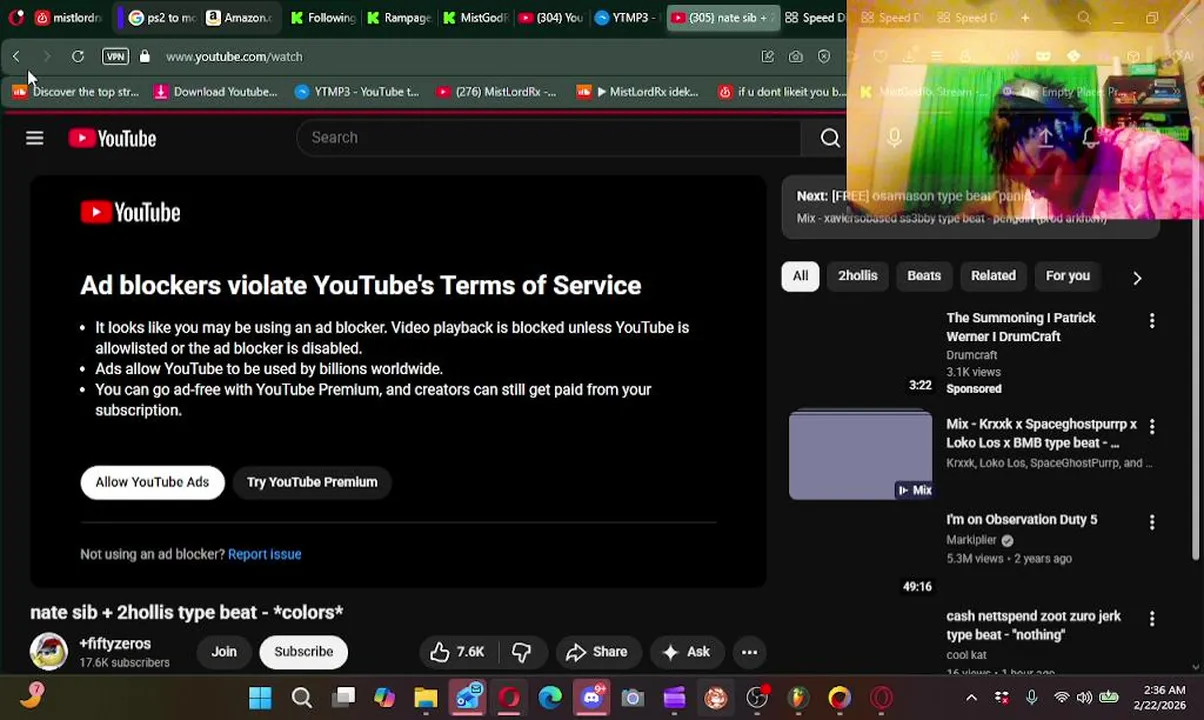Open YTMP3 - YouTube t... bookmark
The width and height of the screenshot is (1204, 720).
point(357,92)
